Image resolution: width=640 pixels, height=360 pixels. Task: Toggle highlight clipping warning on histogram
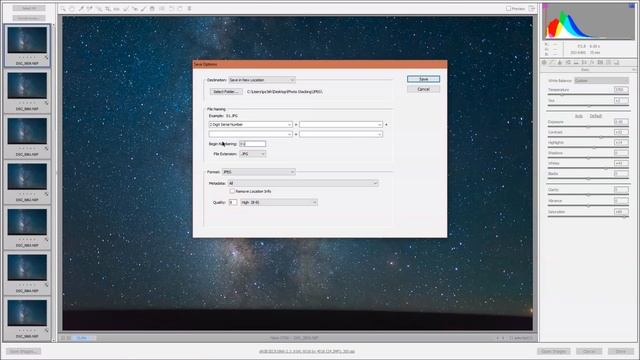(632, 6)
